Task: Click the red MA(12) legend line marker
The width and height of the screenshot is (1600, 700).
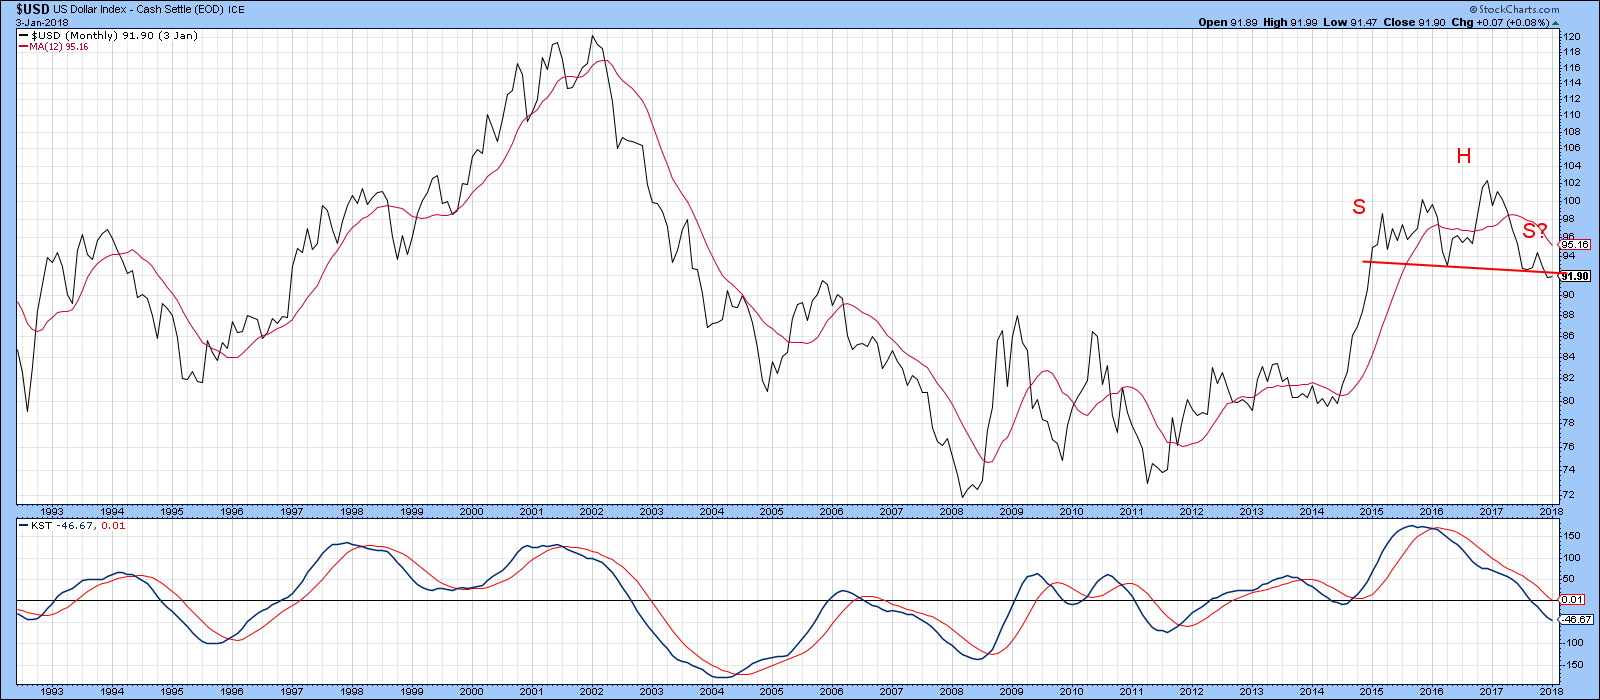Action: coord(24,47)
